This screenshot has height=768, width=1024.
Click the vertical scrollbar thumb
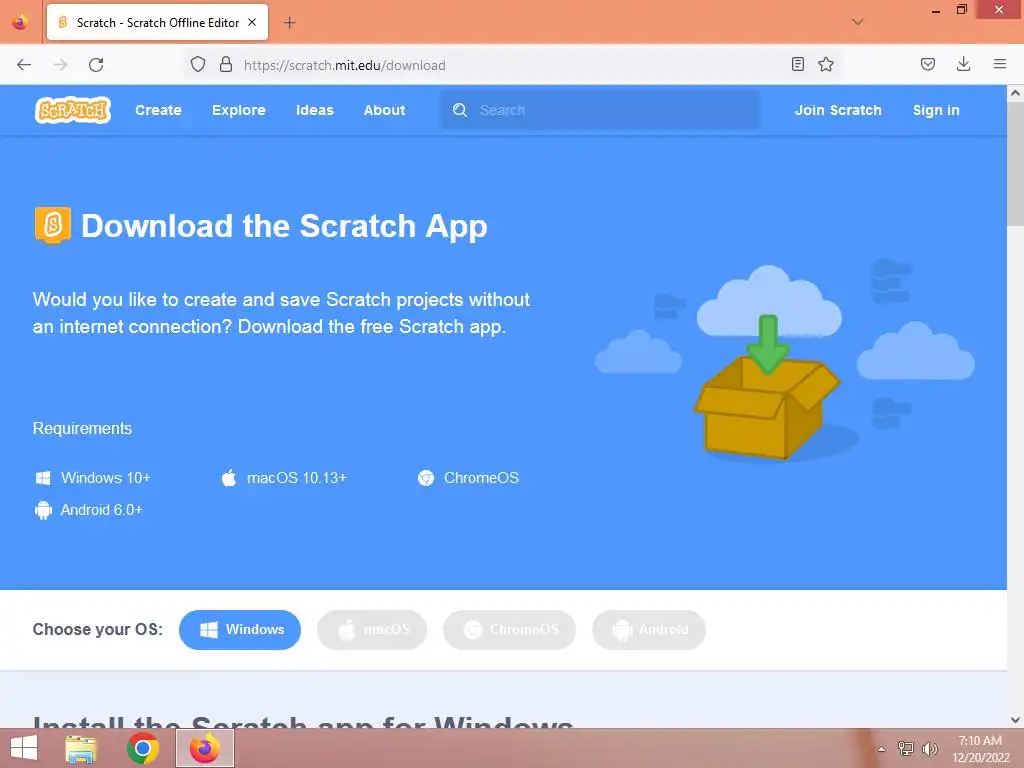1016,165
